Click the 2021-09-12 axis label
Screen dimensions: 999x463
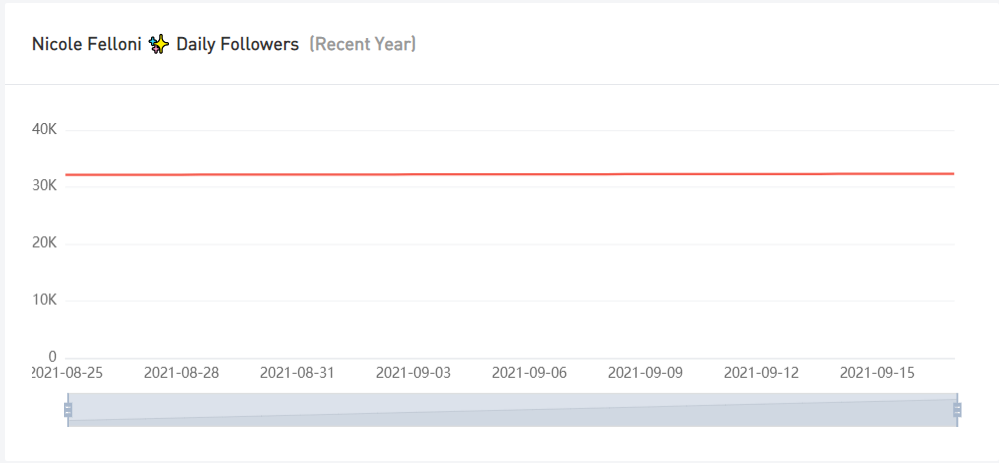(761, 373)
